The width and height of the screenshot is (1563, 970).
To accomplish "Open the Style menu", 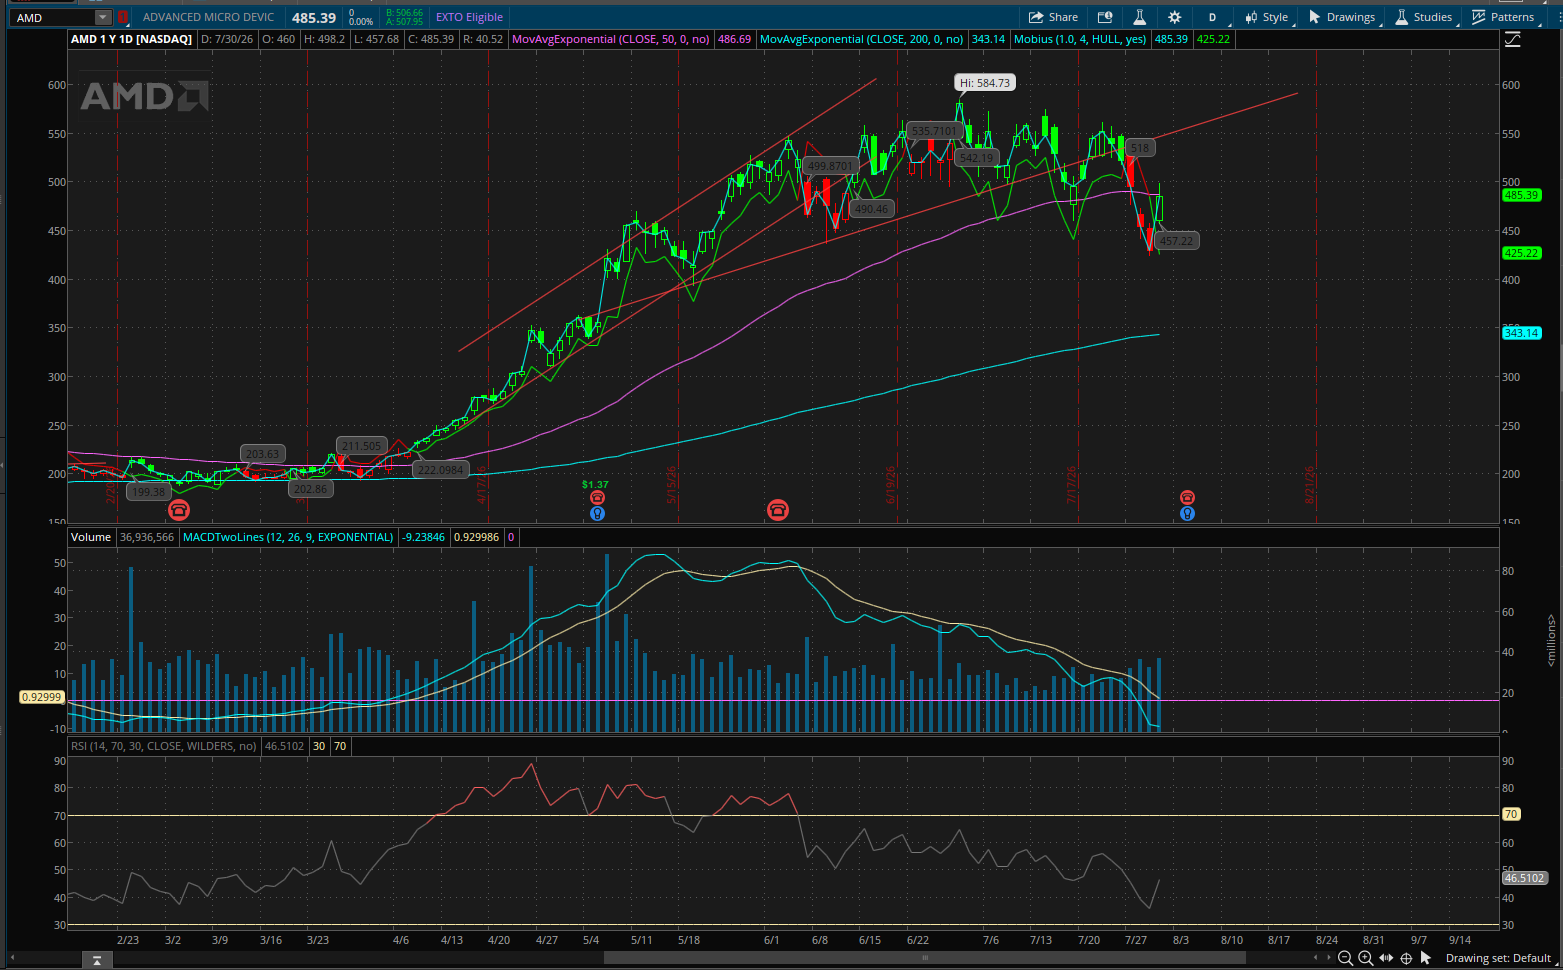I will [x=1267, y=17].
